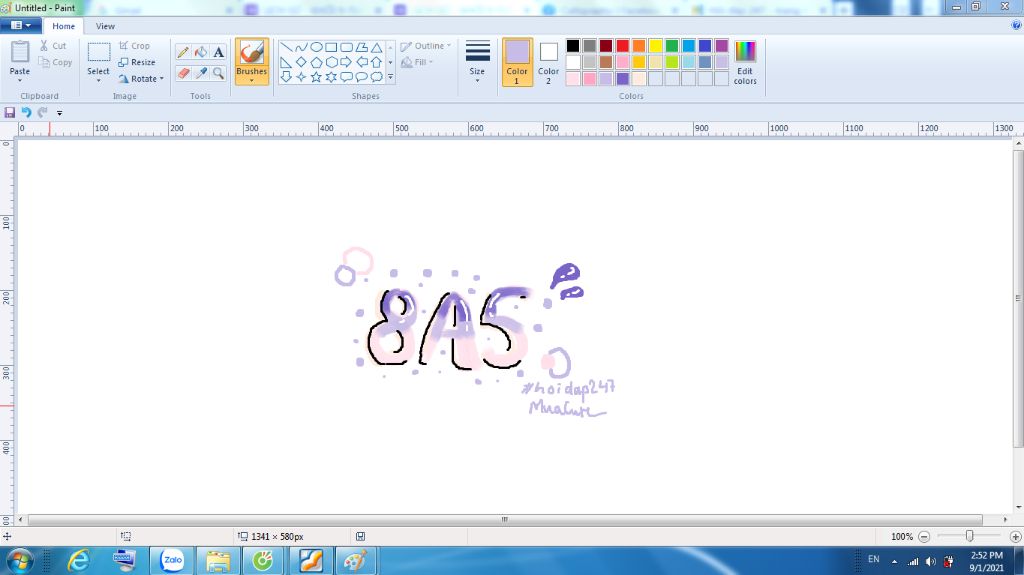Screen dimensions: 1024x575
Task: Click the Brushes brush icon
Action: click(x=251, y=53)
